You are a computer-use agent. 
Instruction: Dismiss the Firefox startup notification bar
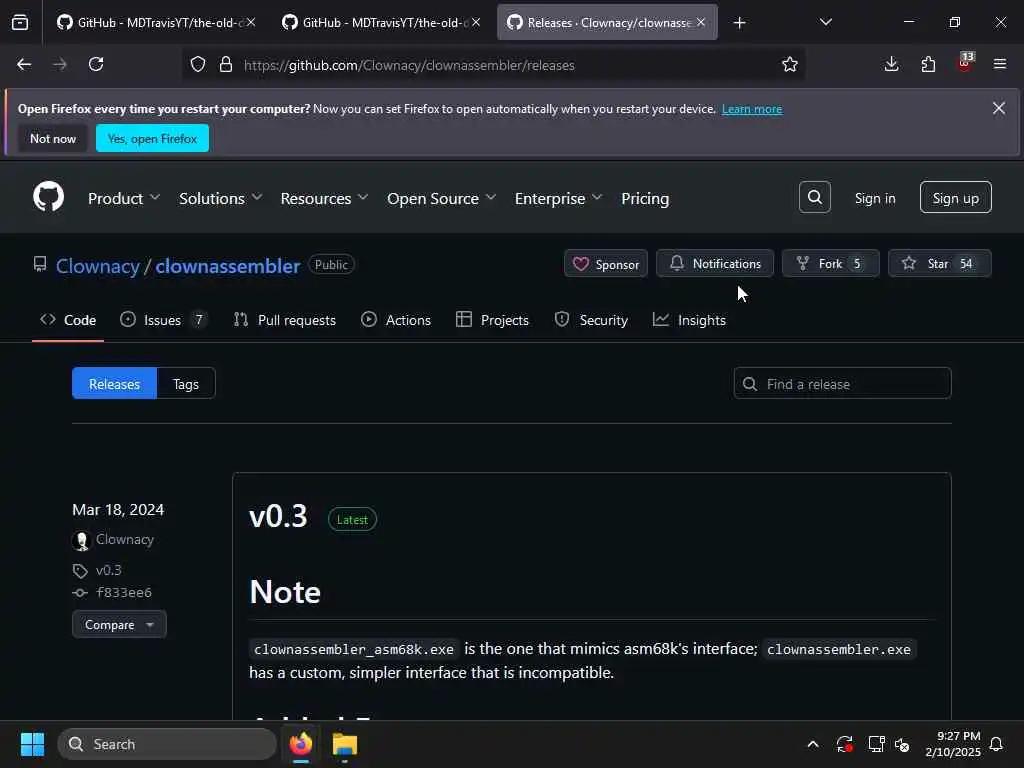coord(999,108)
